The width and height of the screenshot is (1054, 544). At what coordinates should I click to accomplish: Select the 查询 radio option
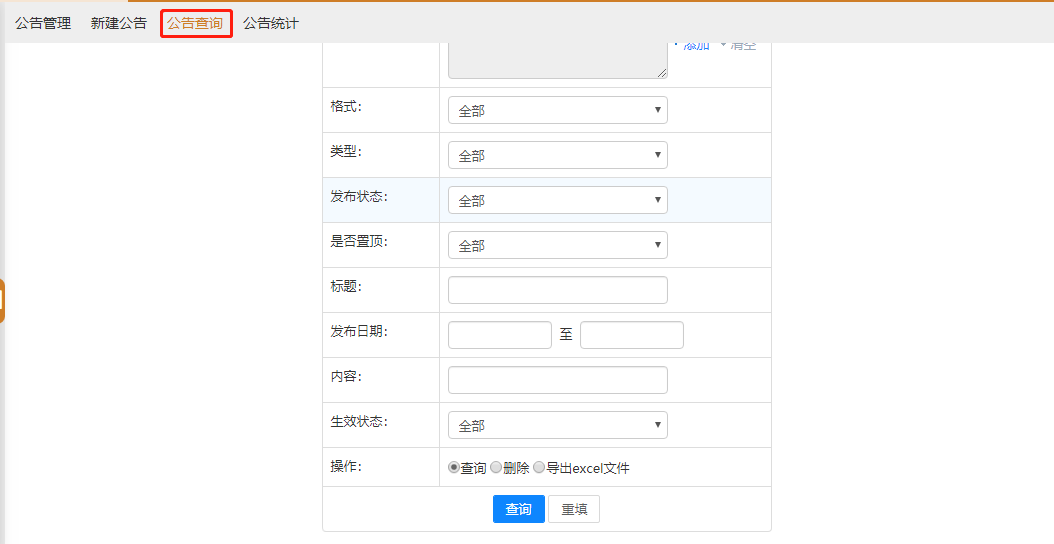coord(454,468)
